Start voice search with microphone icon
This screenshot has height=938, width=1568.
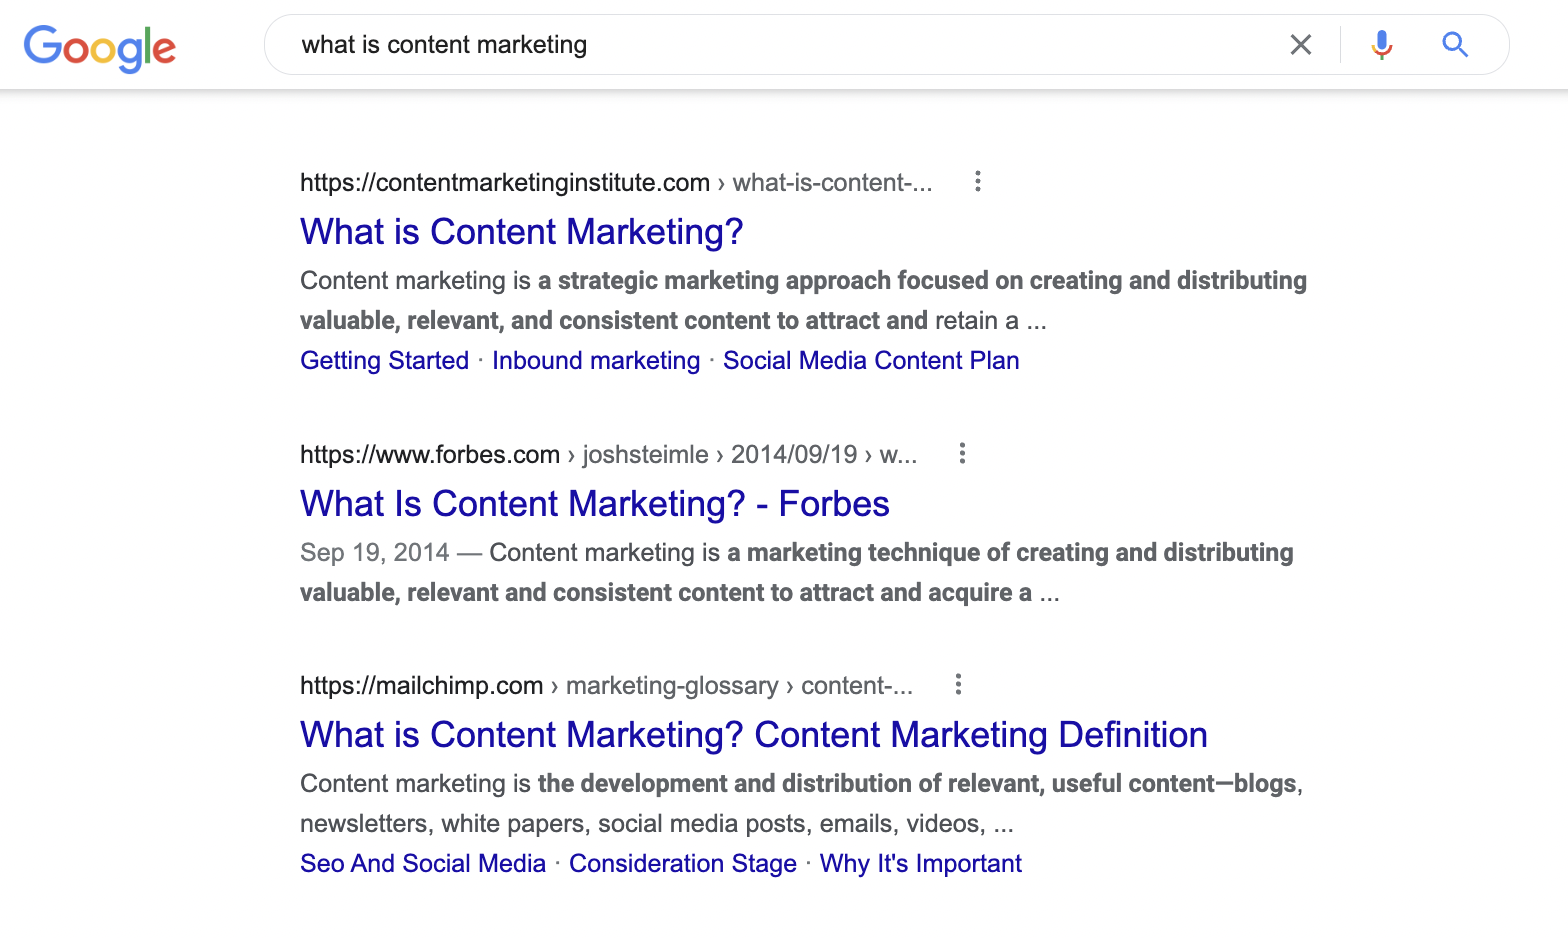(x=1381, y=45)
